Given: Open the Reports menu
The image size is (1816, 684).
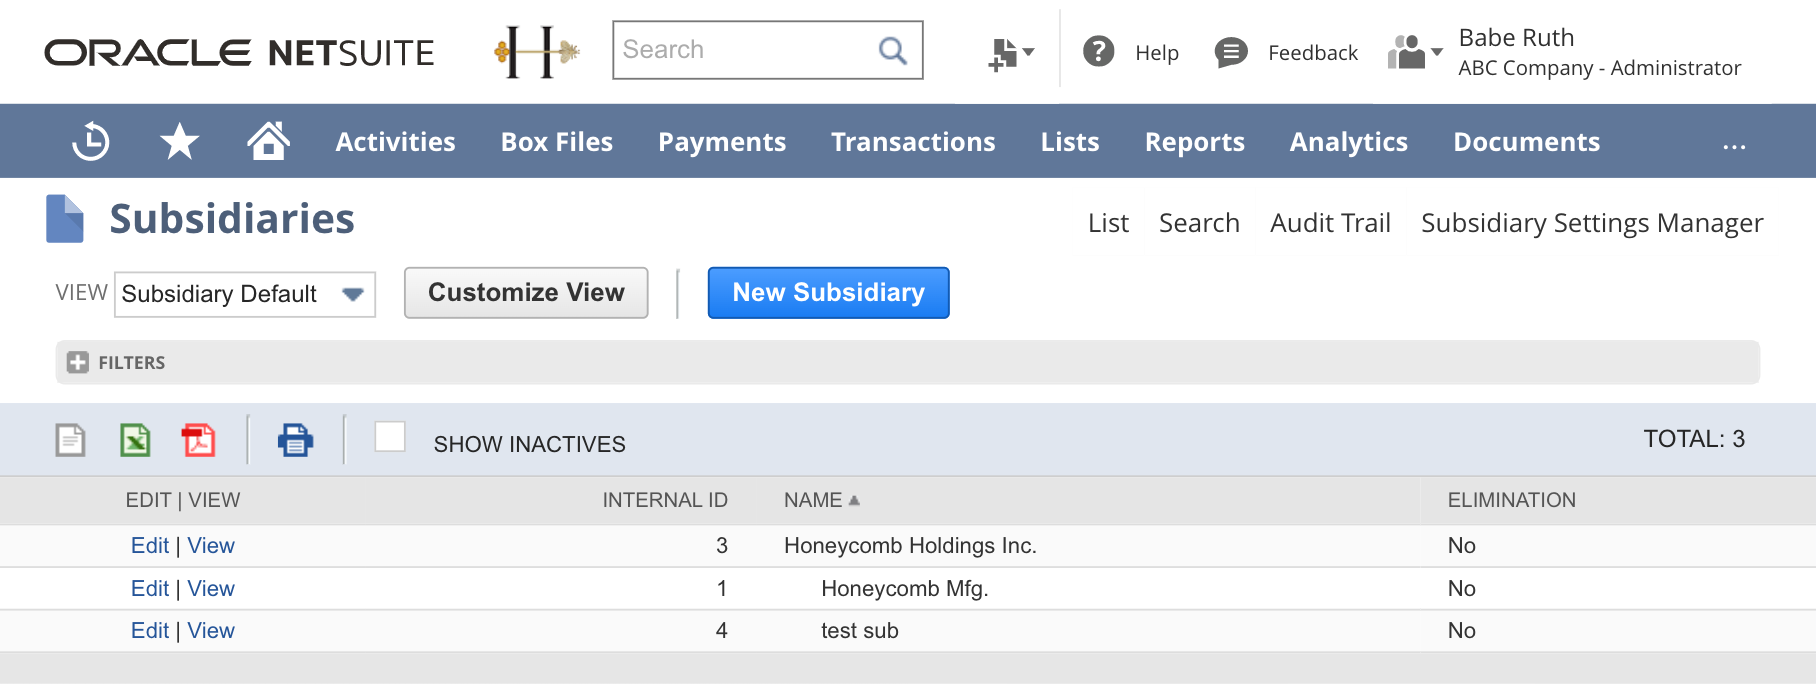Looking at the screenshot, I should (x=1195, y=142).
